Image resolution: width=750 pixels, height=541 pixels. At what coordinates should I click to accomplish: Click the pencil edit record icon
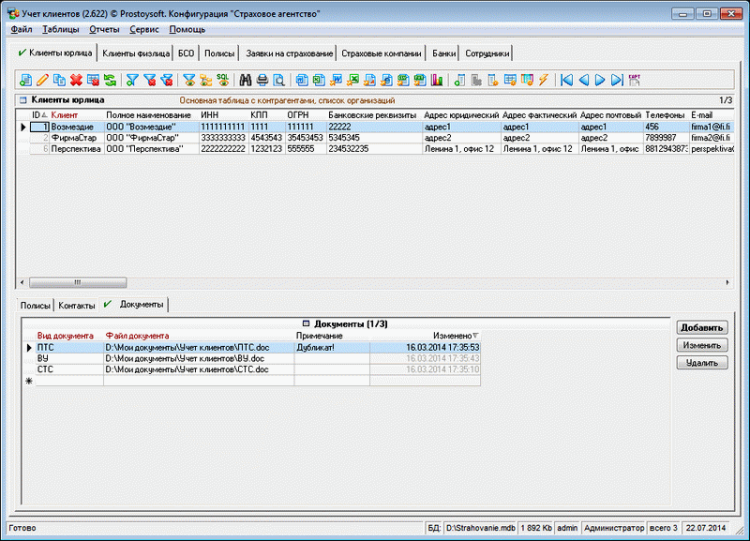42,80
